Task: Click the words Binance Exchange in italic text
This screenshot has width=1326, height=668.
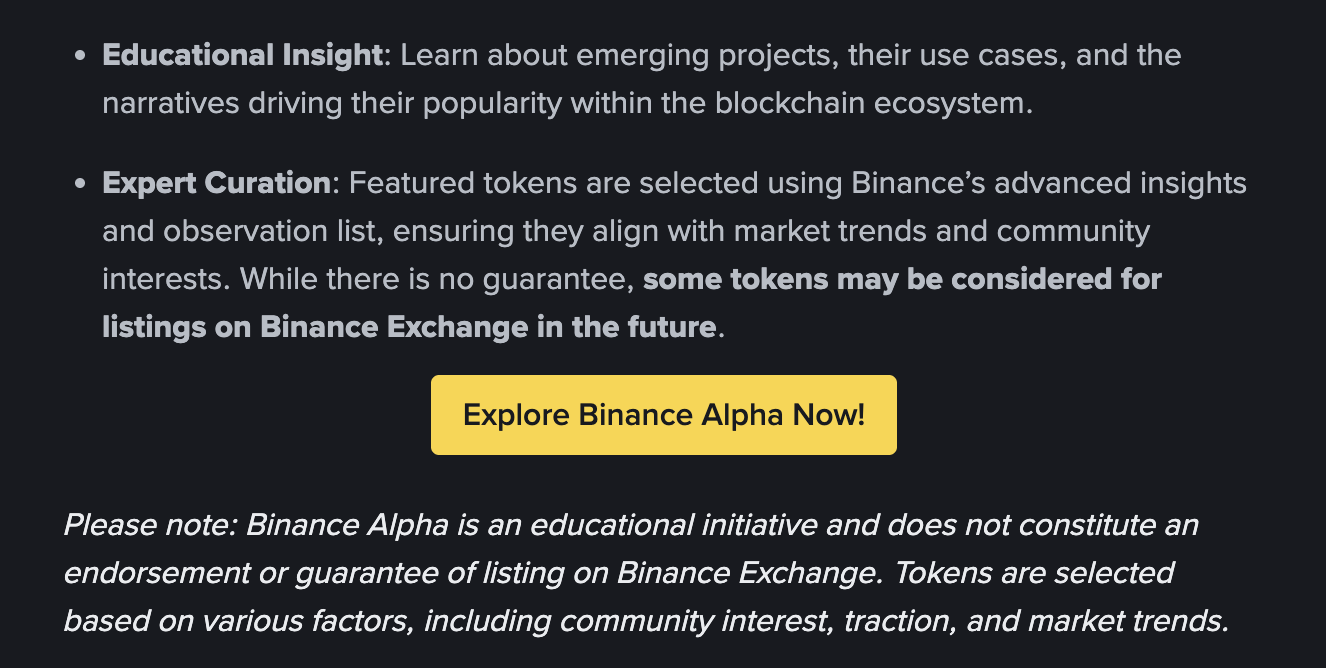Action: coord(745,573)
